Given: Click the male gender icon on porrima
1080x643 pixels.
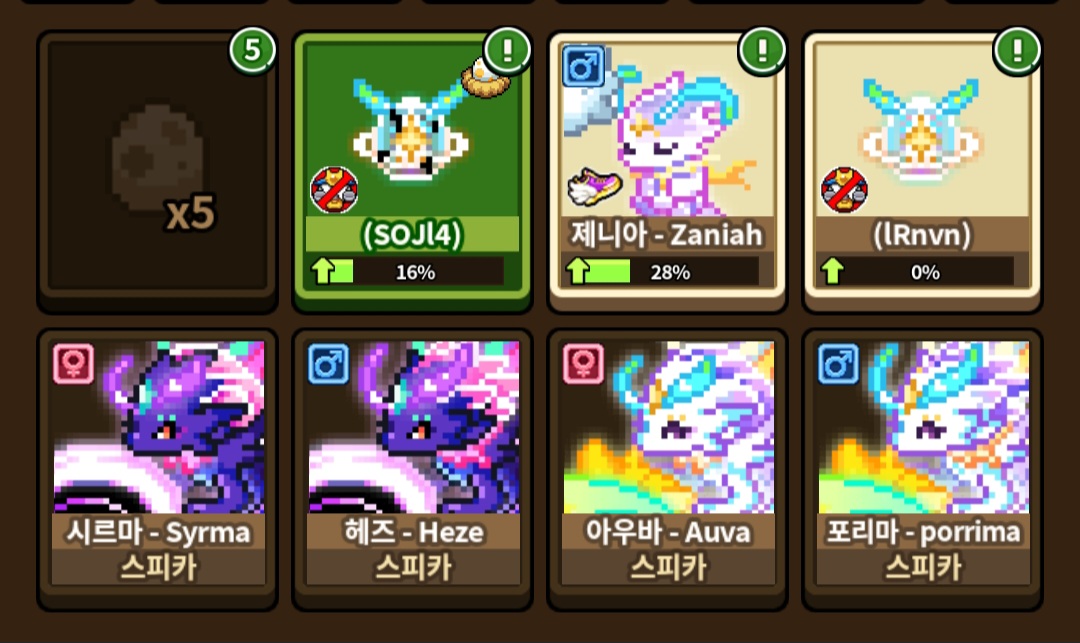Looking at the screenshot, I should [838, 363].
